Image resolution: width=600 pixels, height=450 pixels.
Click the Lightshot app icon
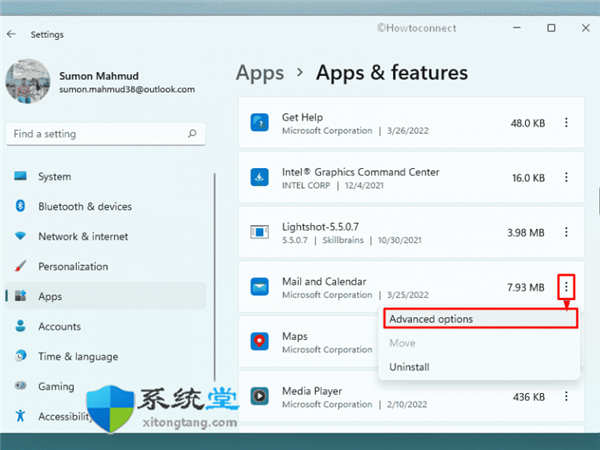(x=259, y=232)
